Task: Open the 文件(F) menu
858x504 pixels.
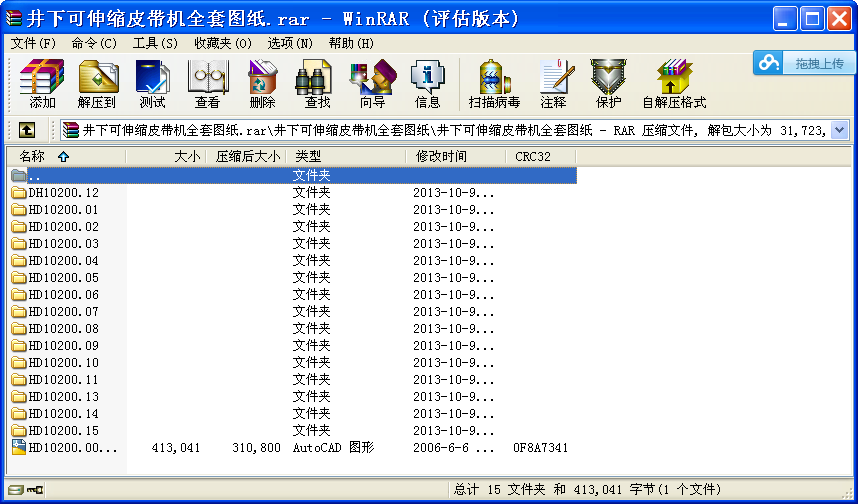Action: pyautogui.click(x=33, y=43)
